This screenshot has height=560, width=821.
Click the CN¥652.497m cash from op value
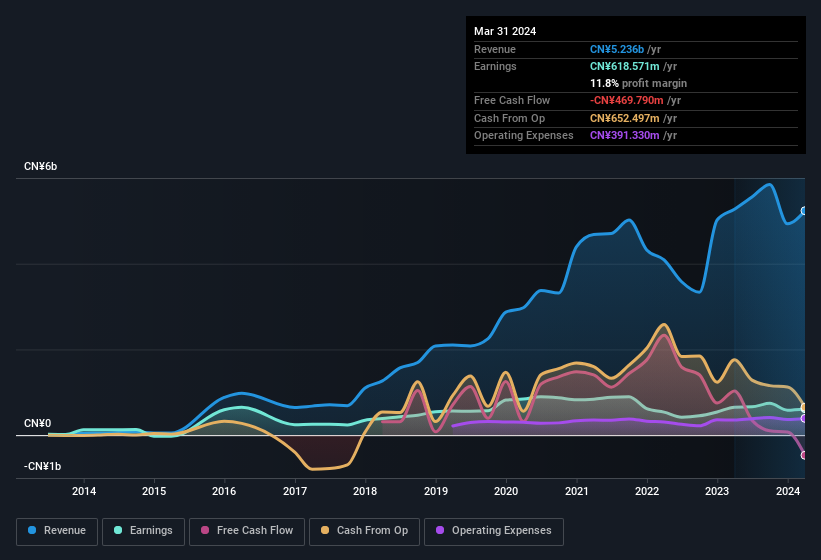(x=625, y=118)
